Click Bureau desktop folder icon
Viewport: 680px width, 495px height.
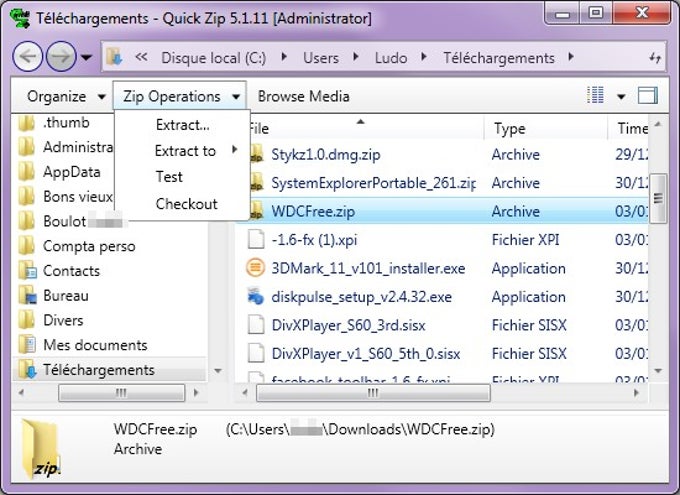pyautogui.click(x=27, y=295)
